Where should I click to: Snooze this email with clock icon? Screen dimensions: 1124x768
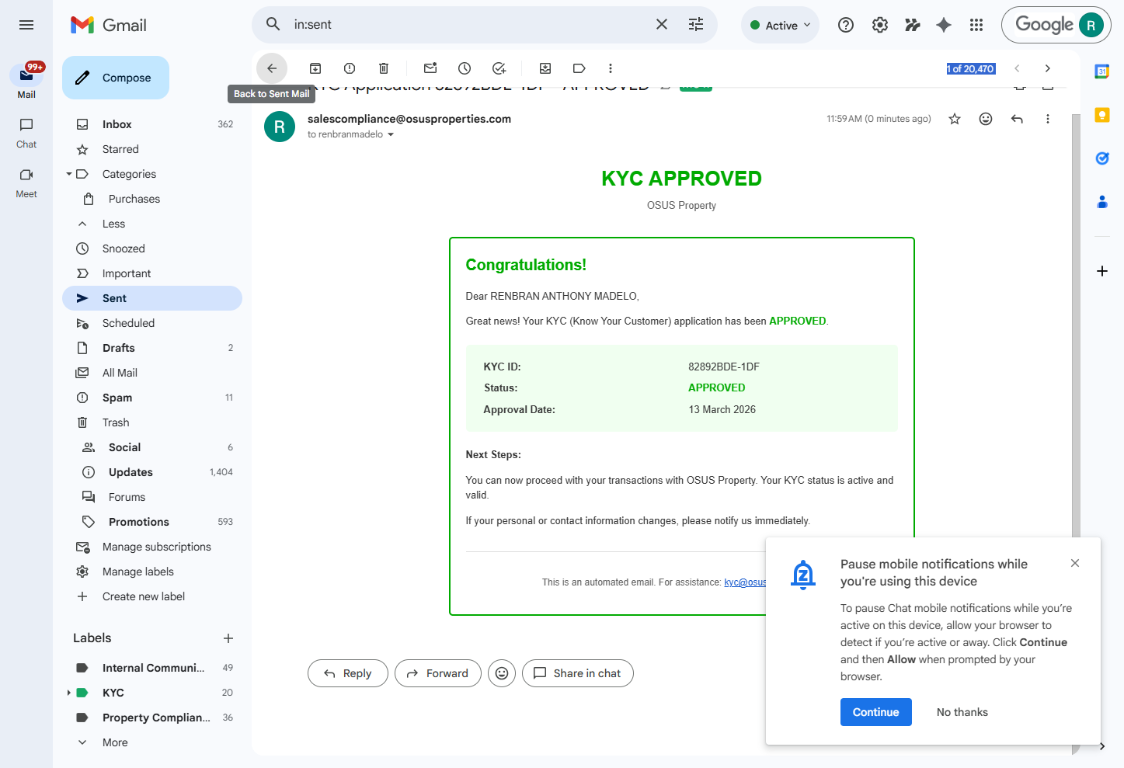click(x=465, y=68)
